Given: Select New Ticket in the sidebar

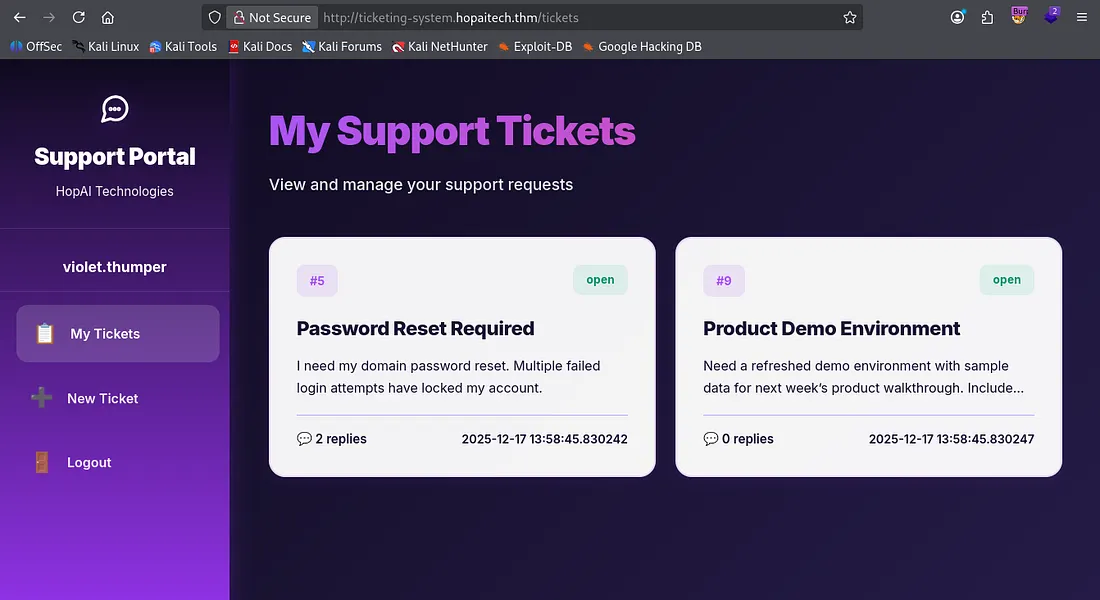Looking at the screenshot, I should (102, 398).
